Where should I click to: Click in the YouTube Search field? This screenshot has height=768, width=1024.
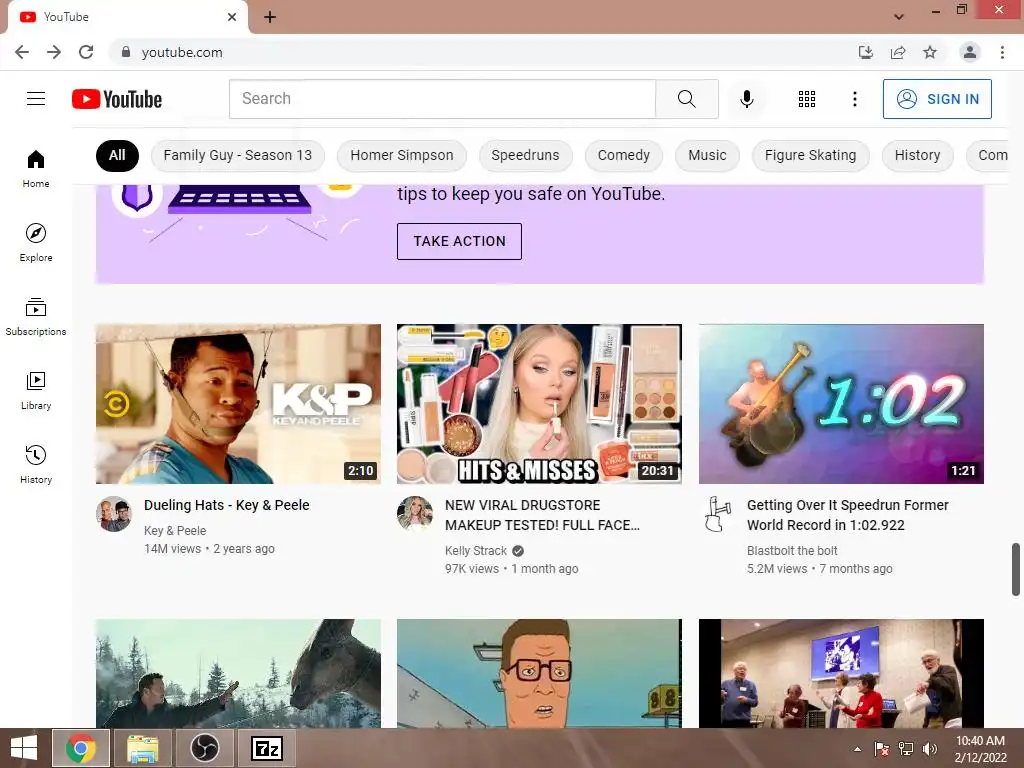(x=442, y=99)
